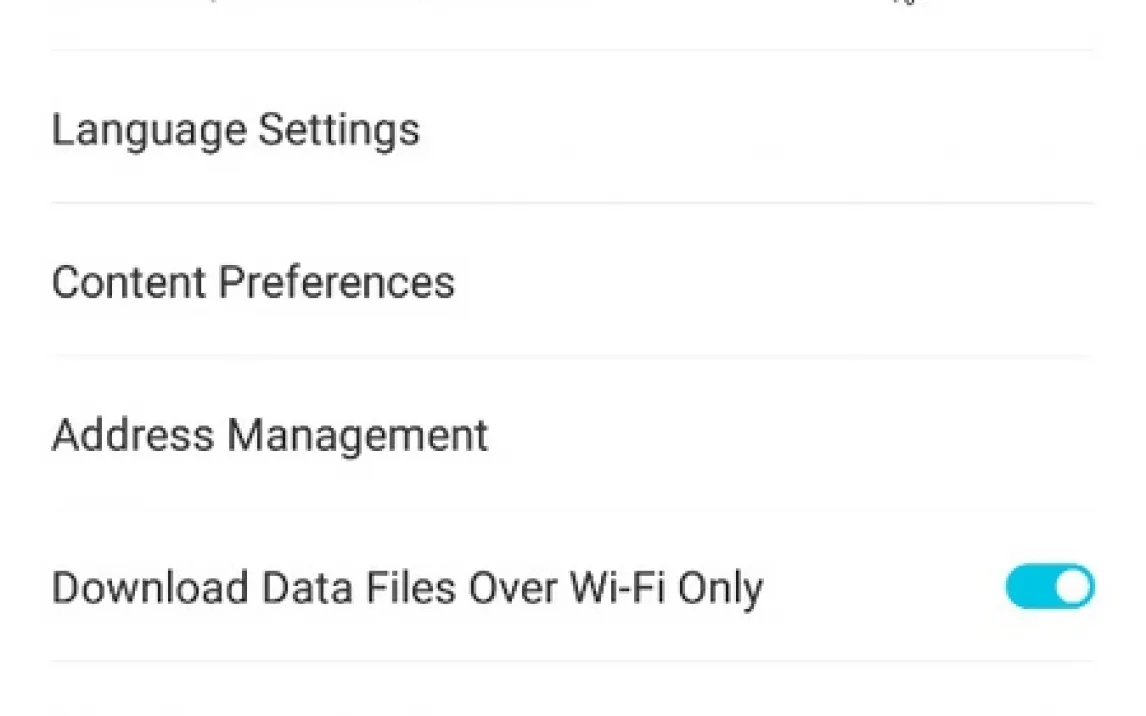Screen dimensions: 1146x716
Task: Click the blue Wi-Fi only download switch
Action: point(1049,587)
